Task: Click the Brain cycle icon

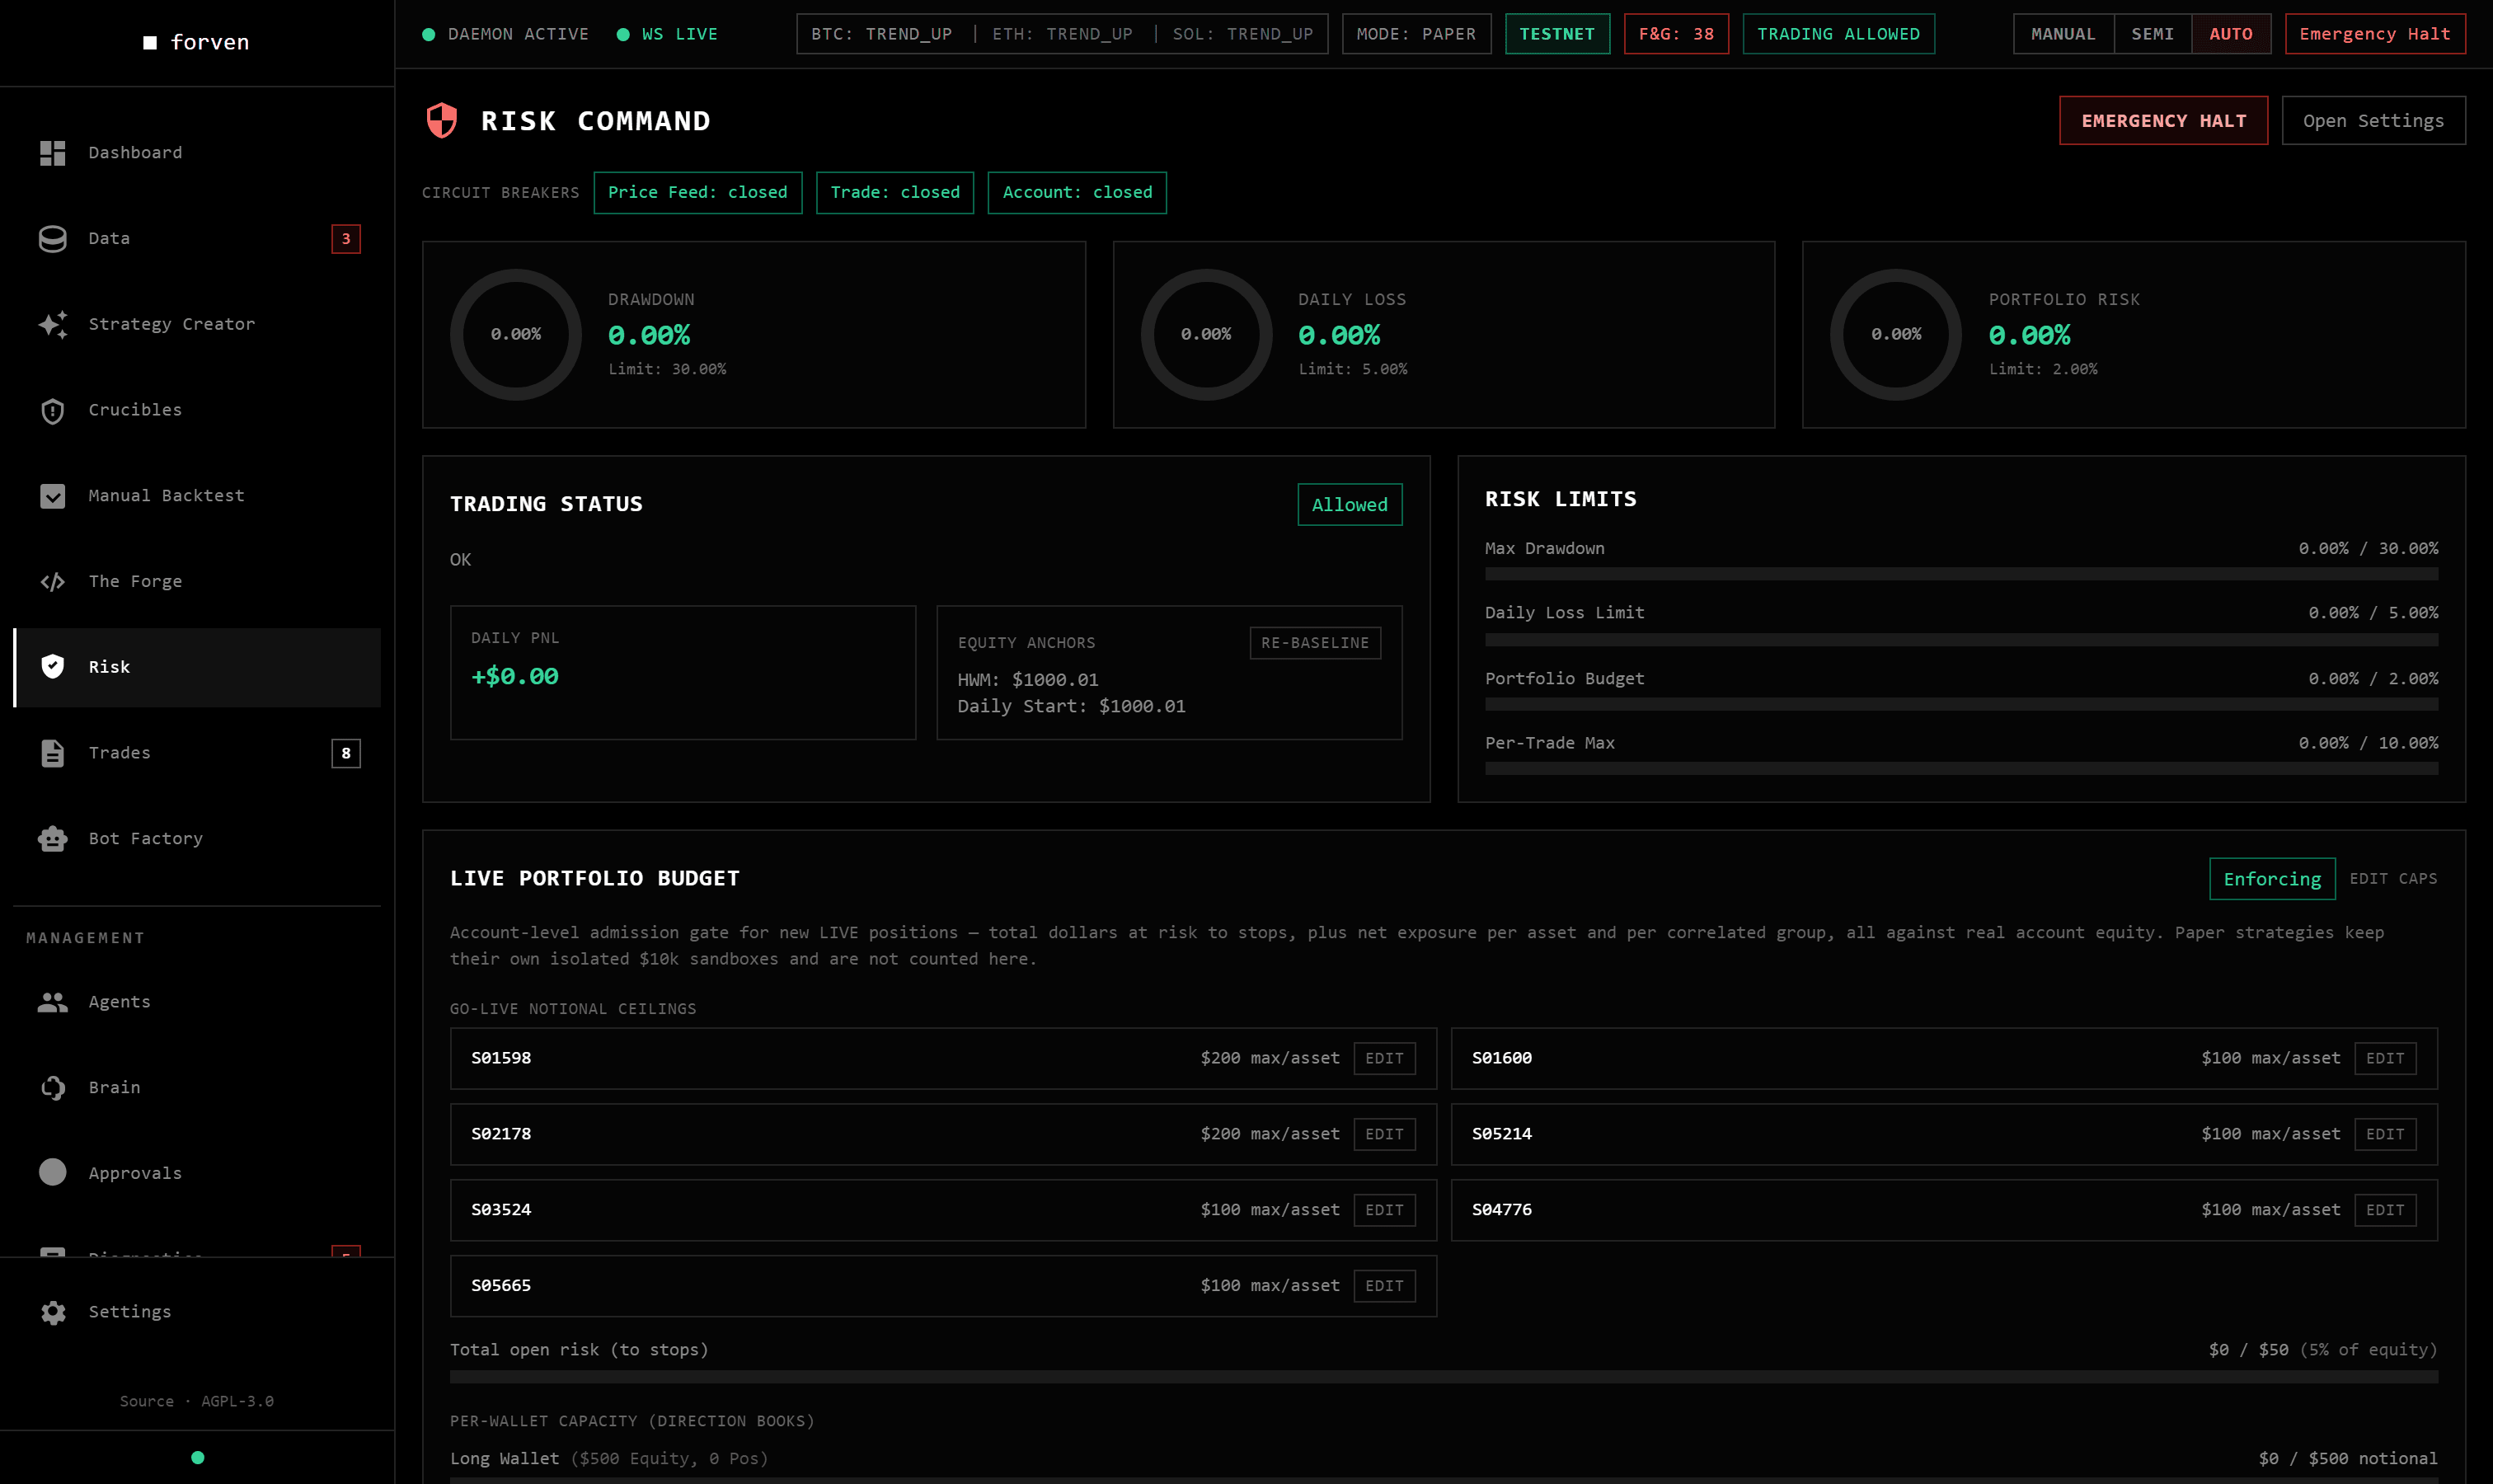Action: (52, 1088)
